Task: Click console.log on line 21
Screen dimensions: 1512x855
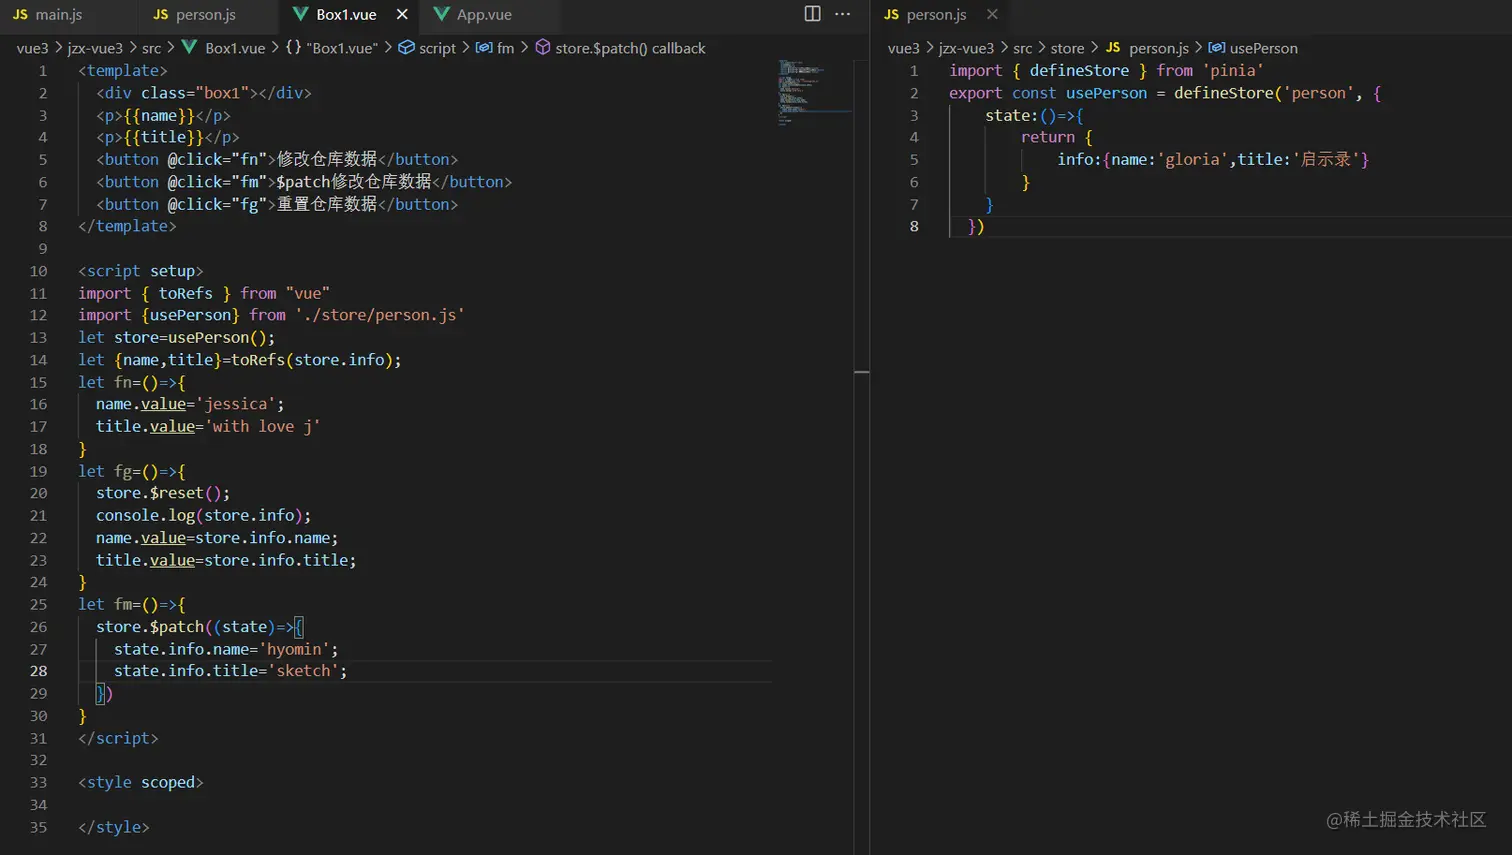Action: pyautogui.click(x=145, y=515)
